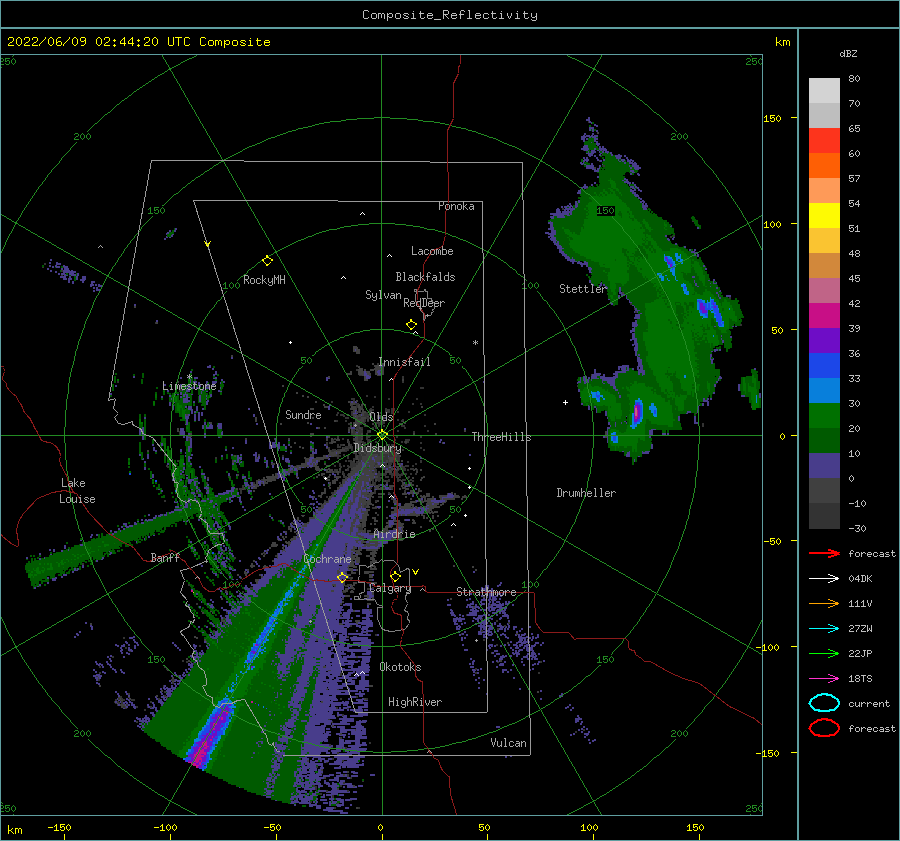Click the orange swatch between 60 and 57

point(824,166)
